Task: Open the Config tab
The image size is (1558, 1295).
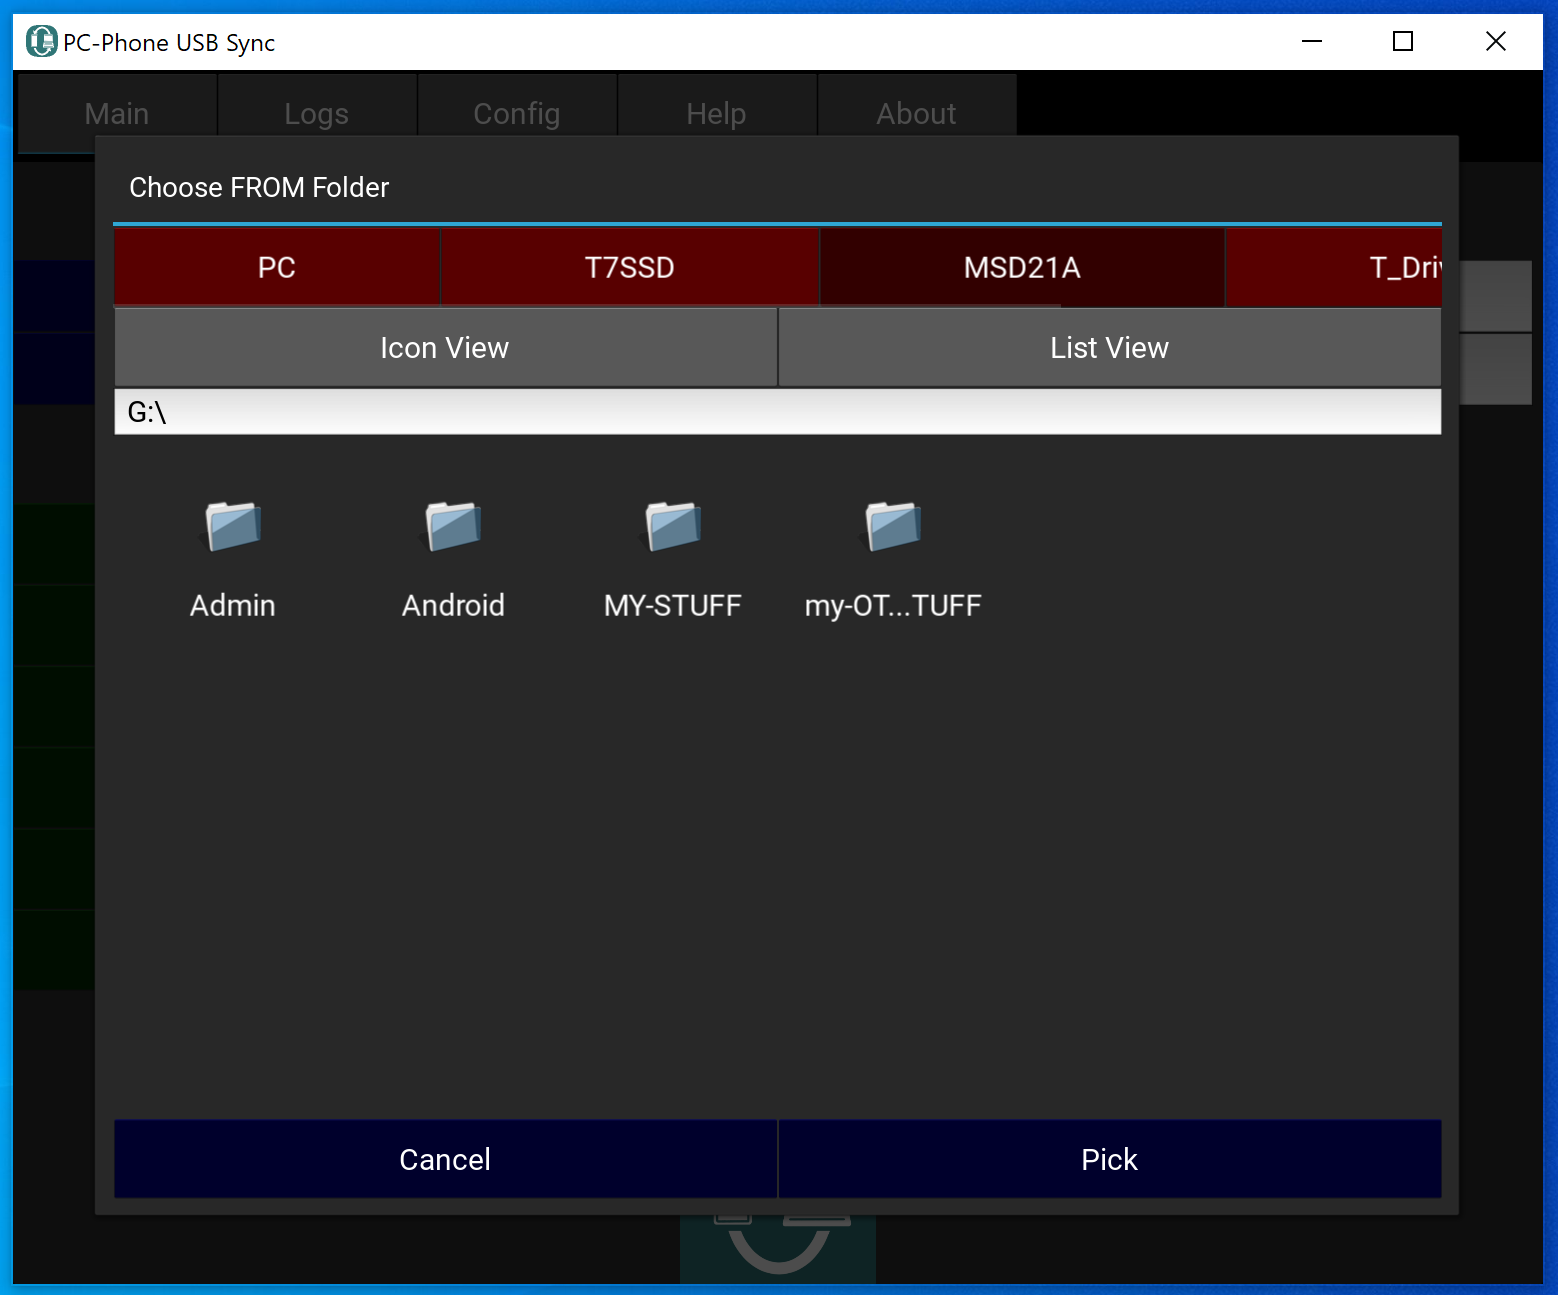Action: coord(517,113)
